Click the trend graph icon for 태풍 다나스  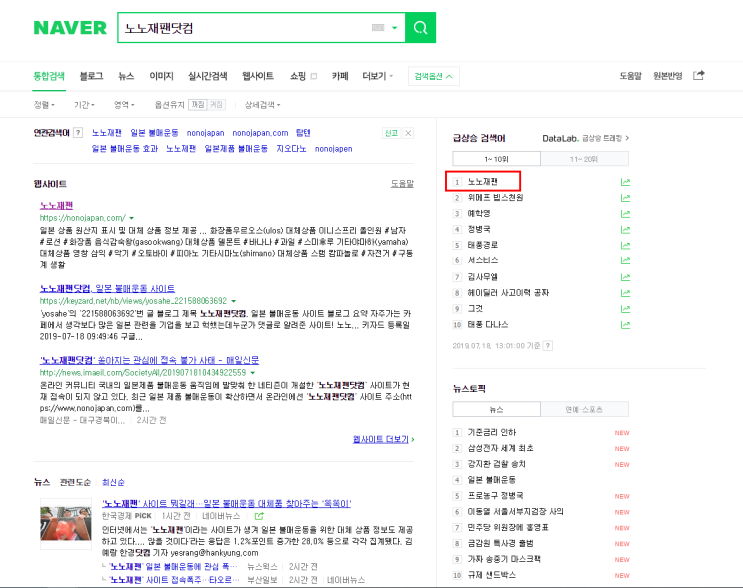pos(625,325)
